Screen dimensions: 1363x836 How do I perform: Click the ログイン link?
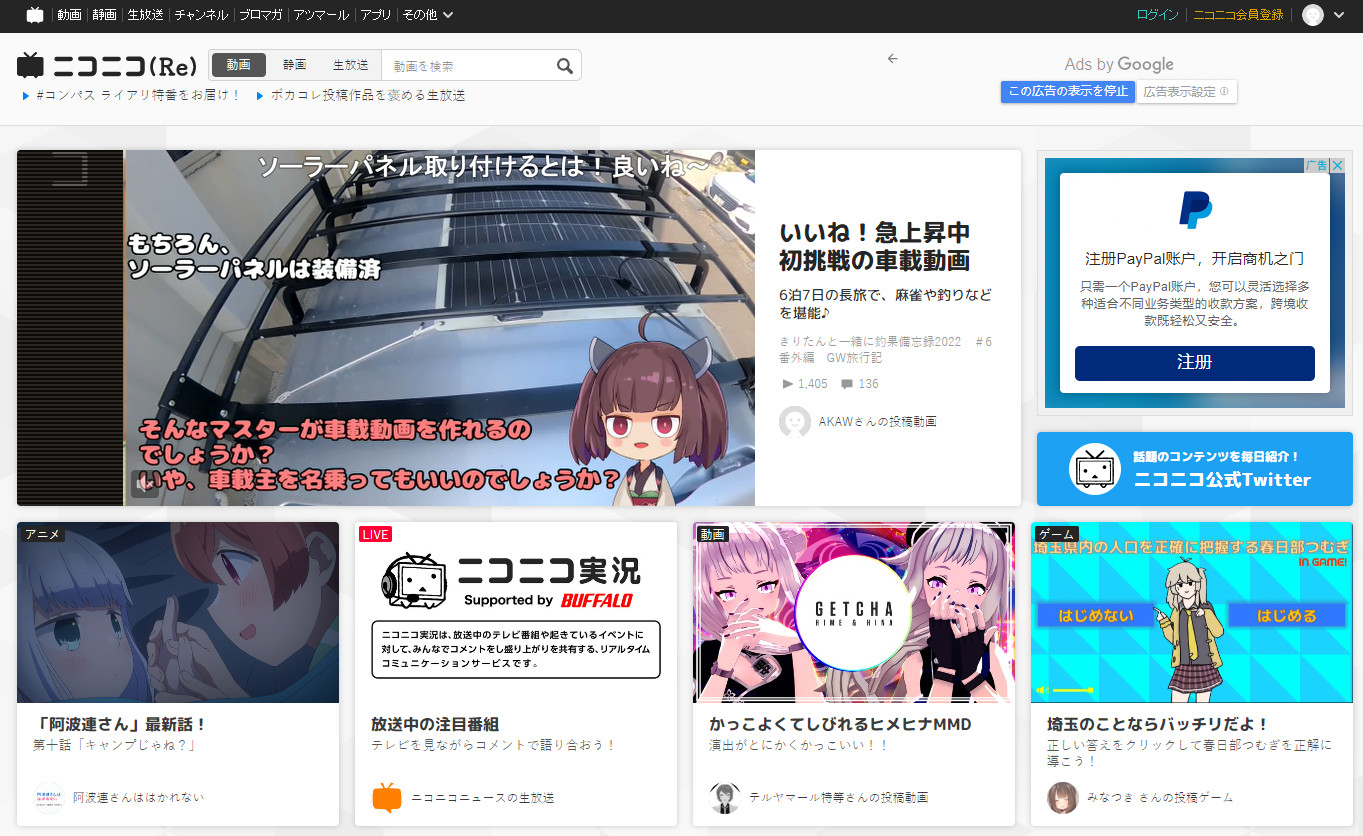1157,15
